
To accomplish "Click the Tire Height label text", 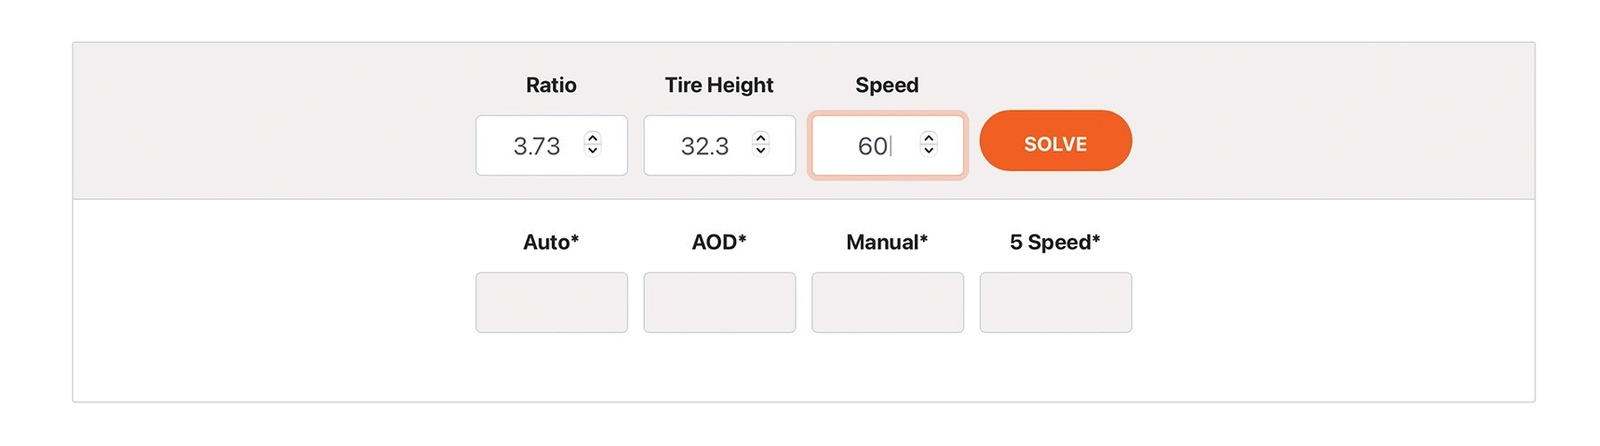I will [719, 85].
